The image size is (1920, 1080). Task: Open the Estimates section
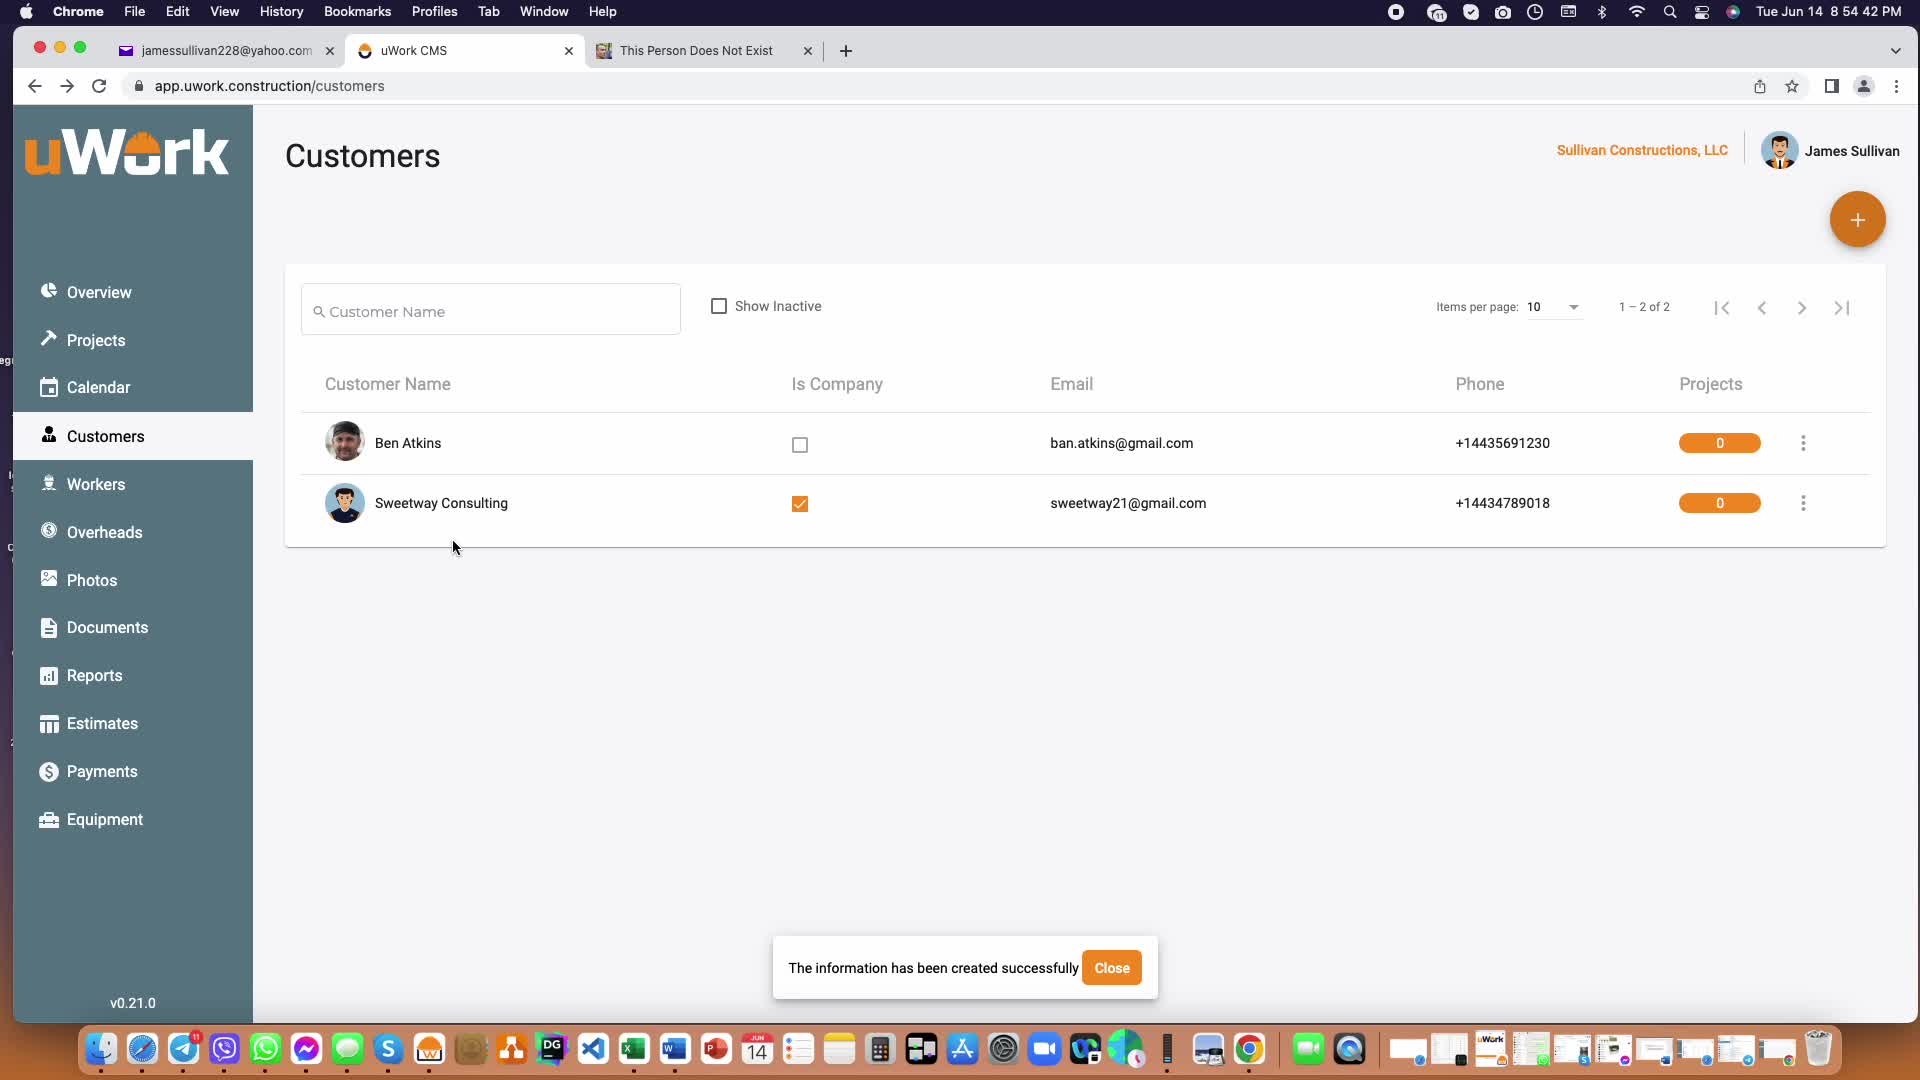pos(100,723)
